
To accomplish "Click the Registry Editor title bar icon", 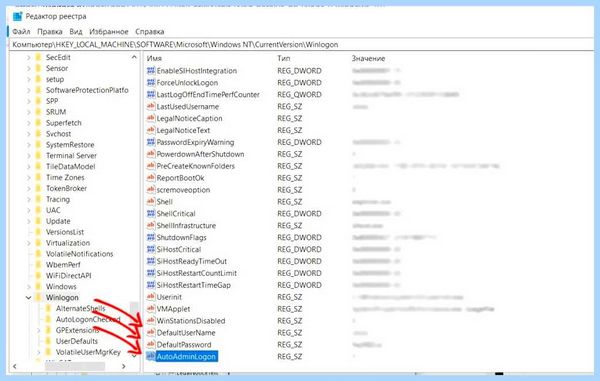I will [17, 16].
